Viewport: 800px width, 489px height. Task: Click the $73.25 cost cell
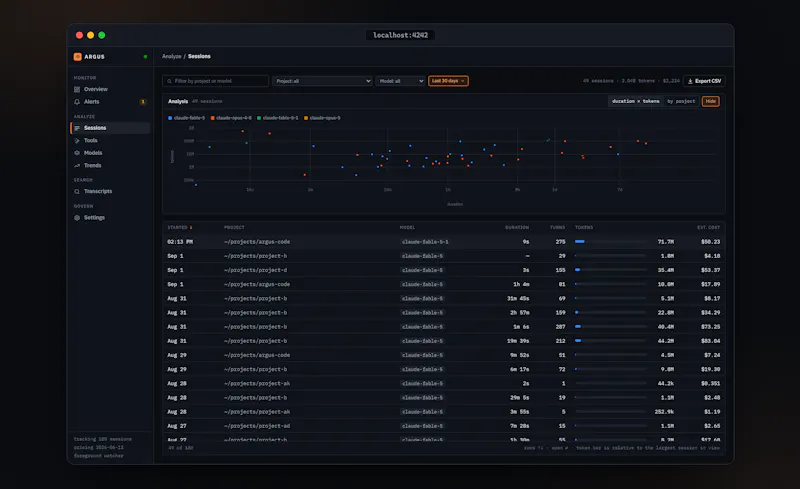pos(710,327)
